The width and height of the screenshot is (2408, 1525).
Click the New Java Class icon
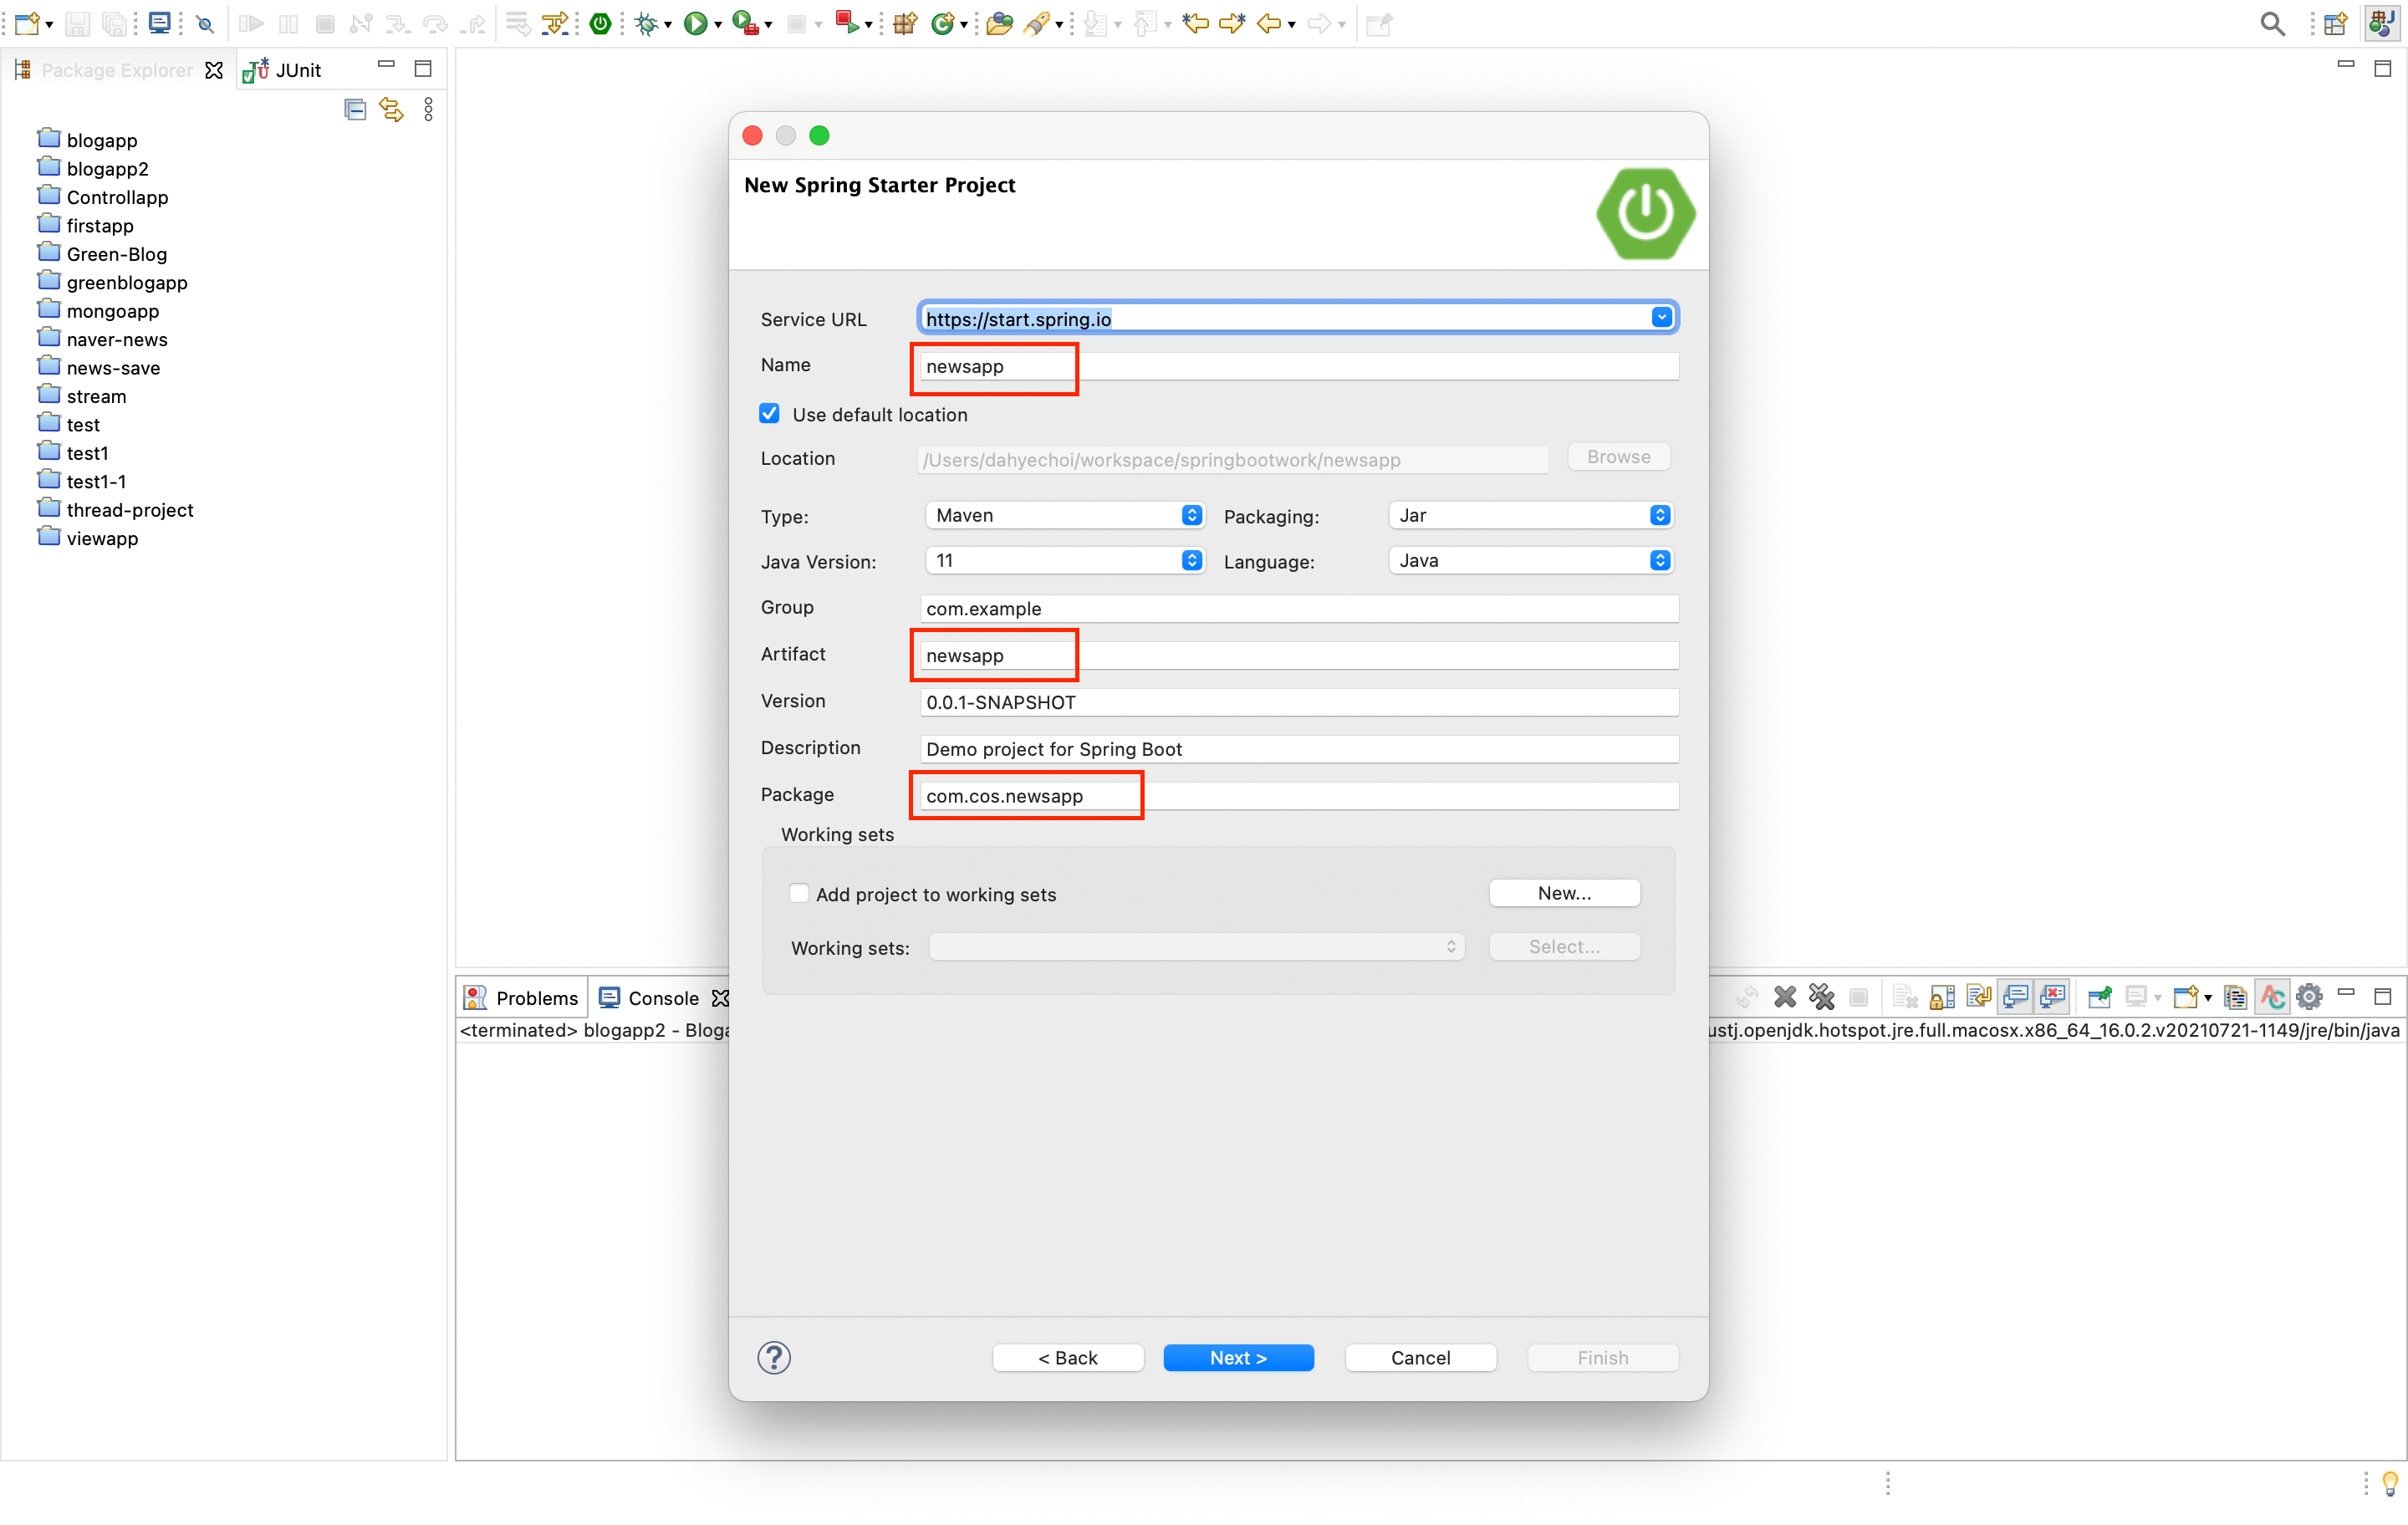942,23
